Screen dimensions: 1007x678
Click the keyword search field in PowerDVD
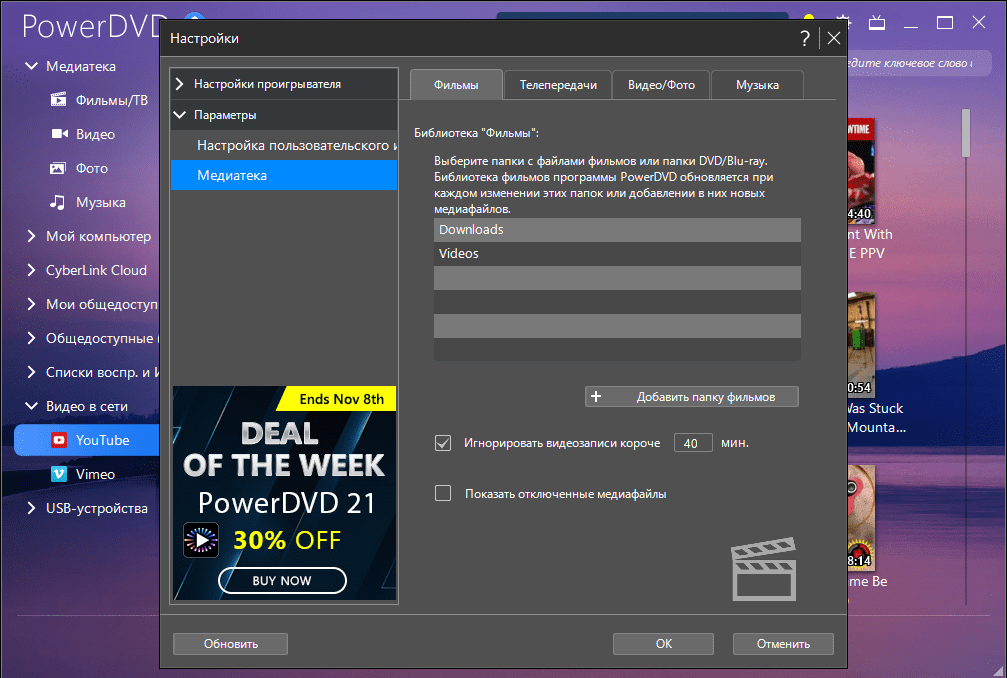(x=918, y=63)
